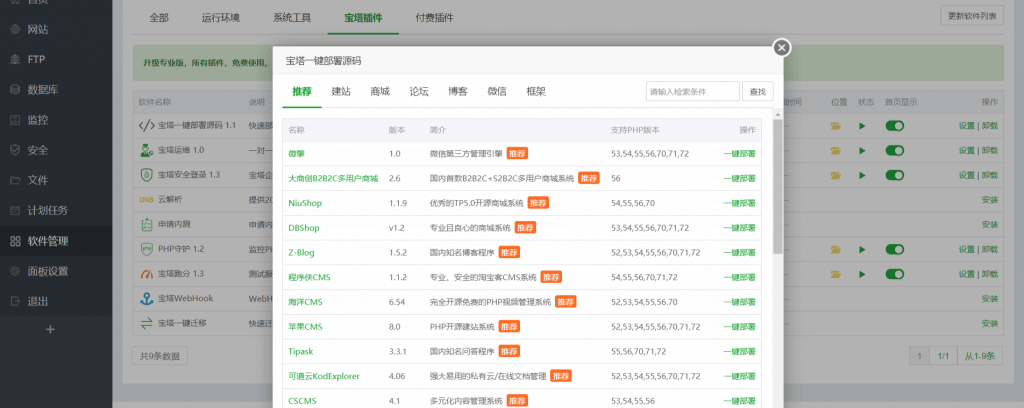This screenshot has height=408, width=1024.
Task: Close the 宝塔一键部署源码 dialog
Action: [x=782, y=48]
